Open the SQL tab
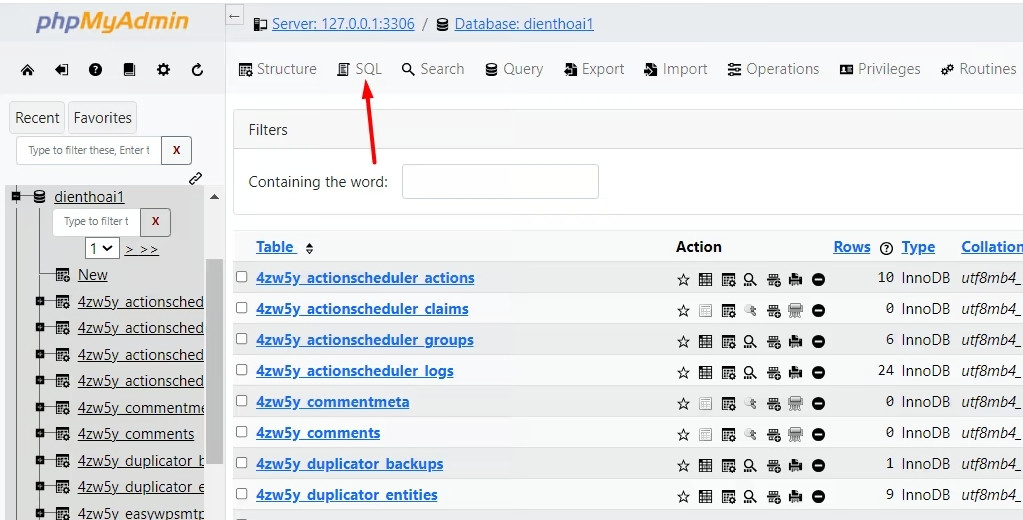Image resolution: width=1023 pixels, height=520 pixels. click(359, 69)
